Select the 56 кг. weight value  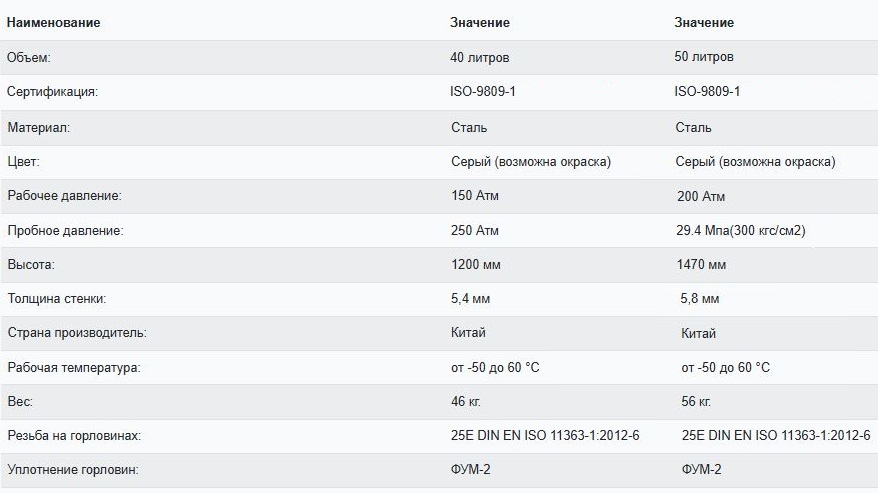[x=696, y=401]
